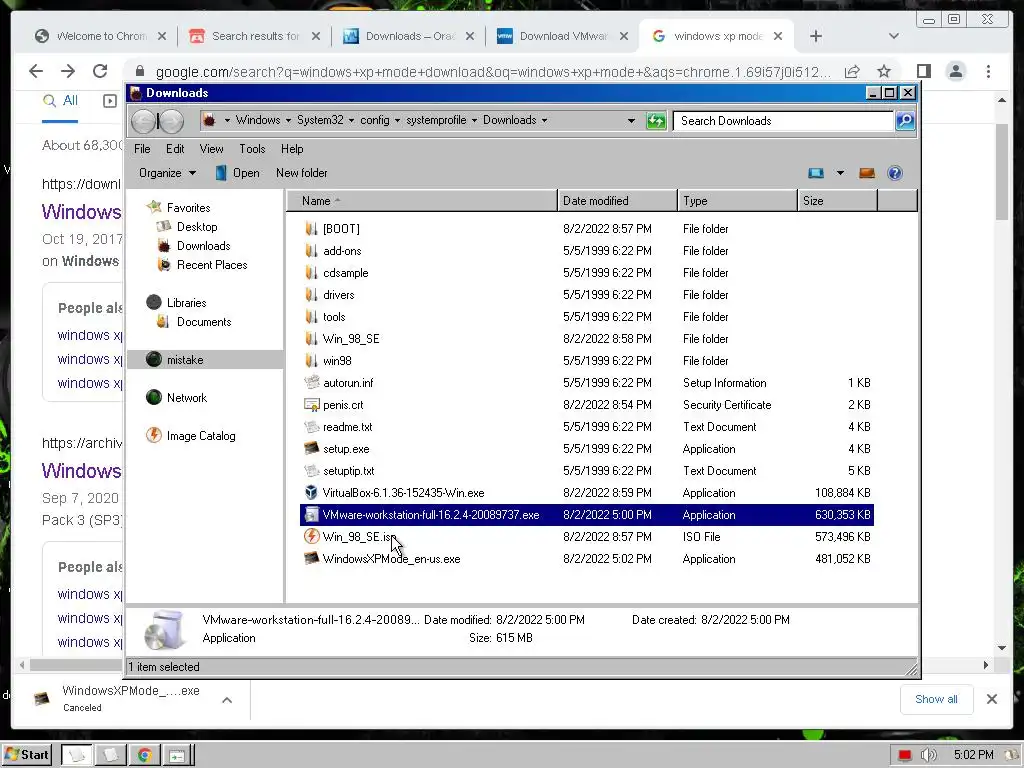The width and height of the screenshot is (1024, 768).
Task: Select the Win_98_SE folder name
Action: point(351,339)
